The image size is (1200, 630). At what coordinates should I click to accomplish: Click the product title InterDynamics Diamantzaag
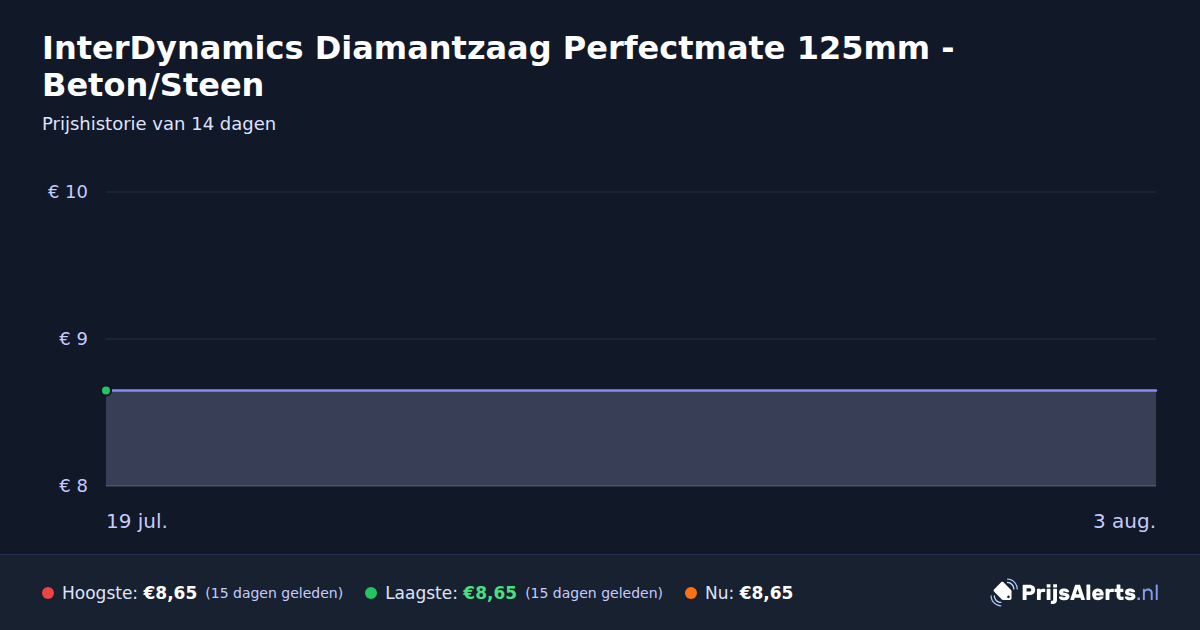click(x=497, y=66)
